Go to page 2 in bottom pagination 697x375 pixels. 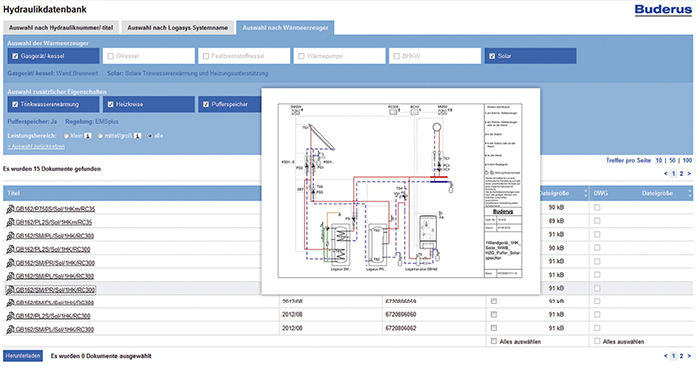pyautogui.click(x=681, y=356)
